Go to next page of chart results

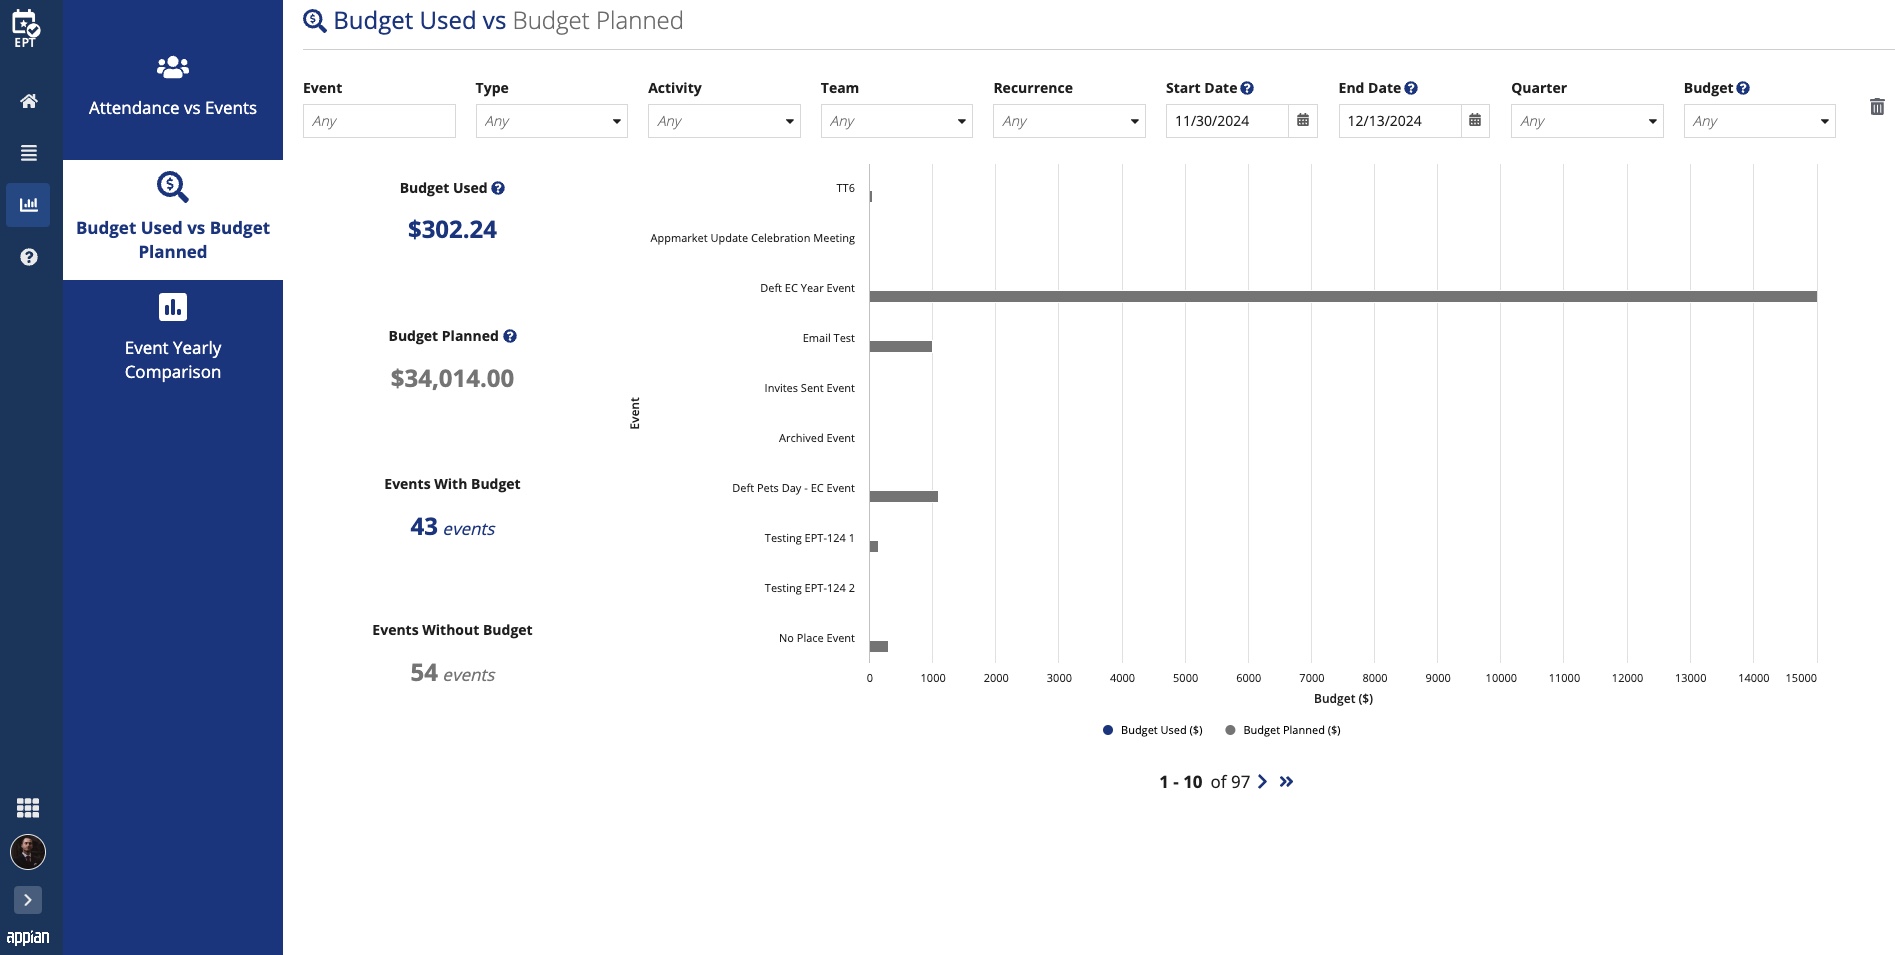(x=1262, y=782)
